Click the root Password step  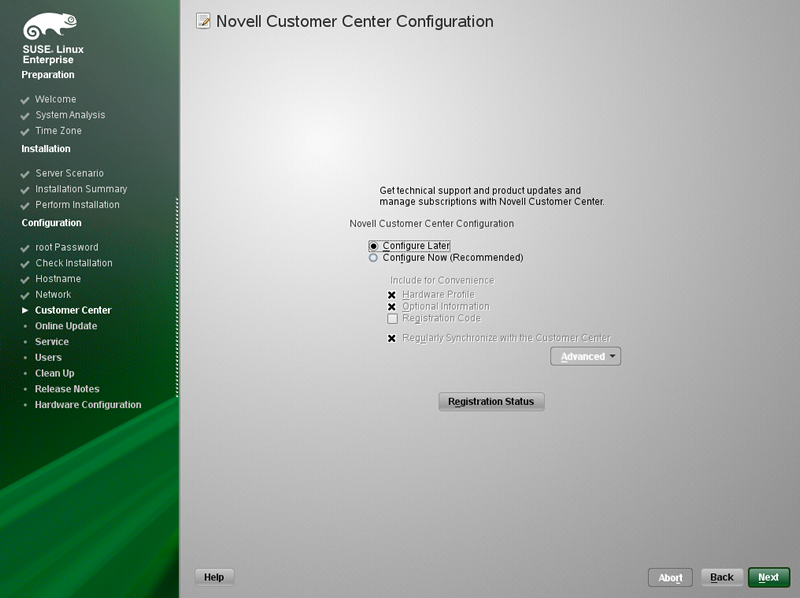tap(67, 247)
